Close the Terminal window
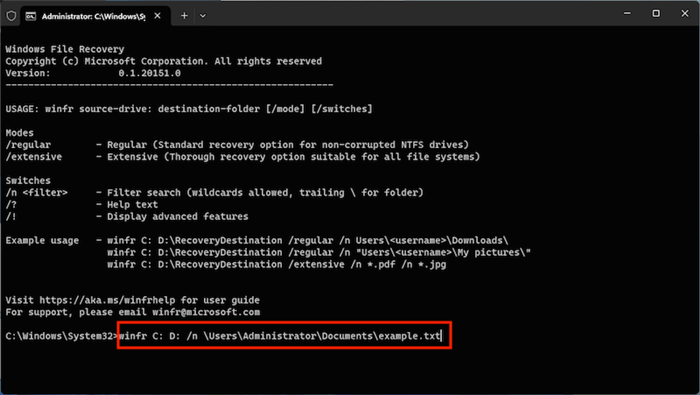The image size is (700, 395). coord(685,13)
